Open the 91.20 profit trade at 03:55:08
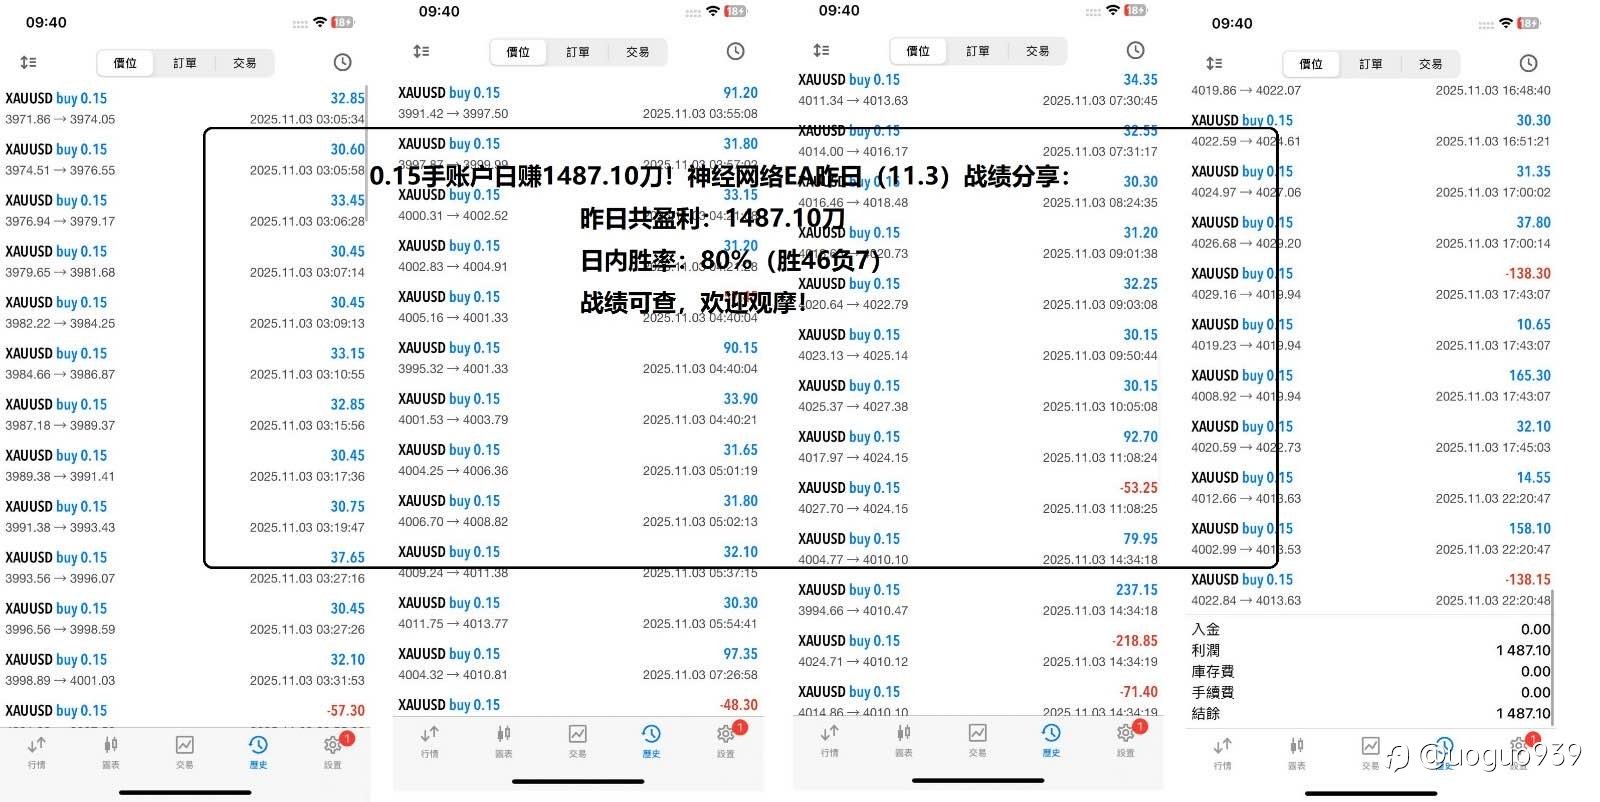This screenshot has height=802, width=1600. [x=578, y=102]
